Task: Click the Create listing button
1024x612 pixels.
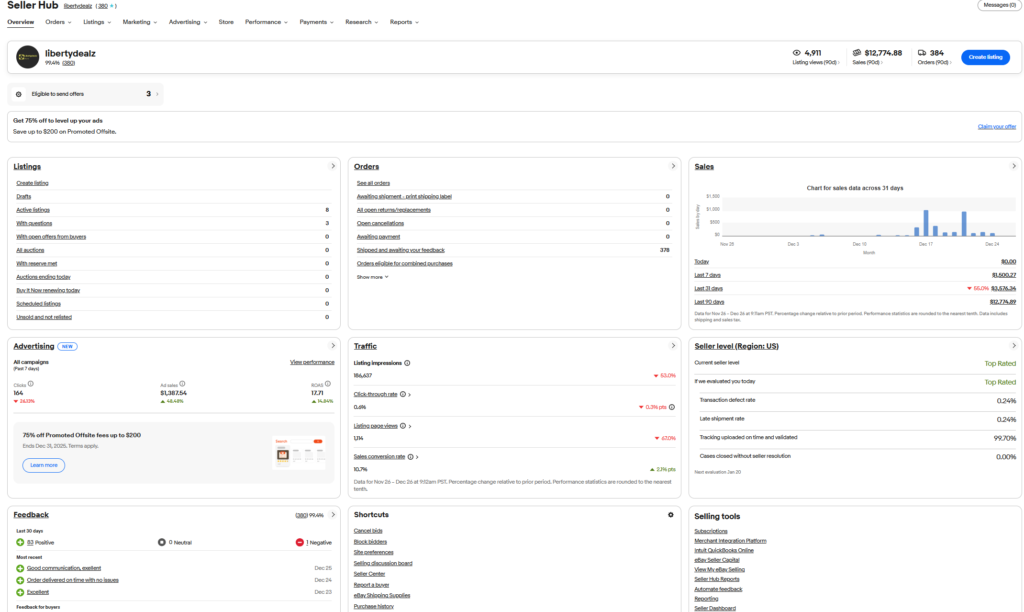Action: click(985, 58)
